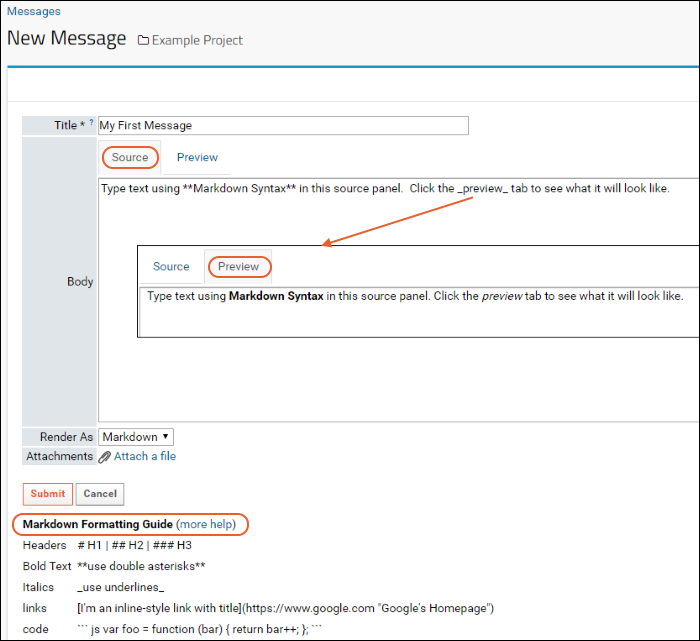Click the links label in the guide
This screenshot has width=700, height=641.
coord(34,608)
